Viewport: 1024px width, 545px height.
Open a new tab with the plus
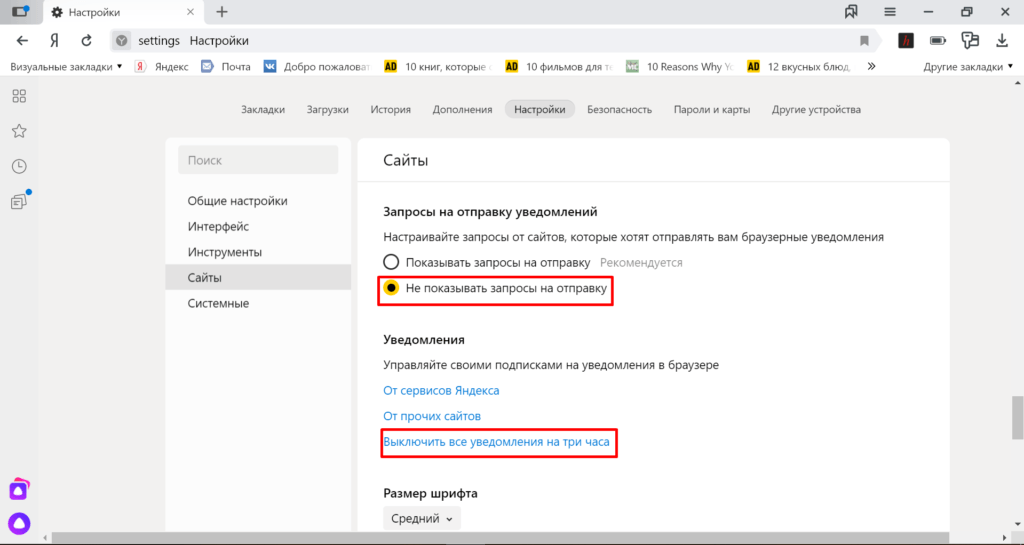(x=222, y=12)
